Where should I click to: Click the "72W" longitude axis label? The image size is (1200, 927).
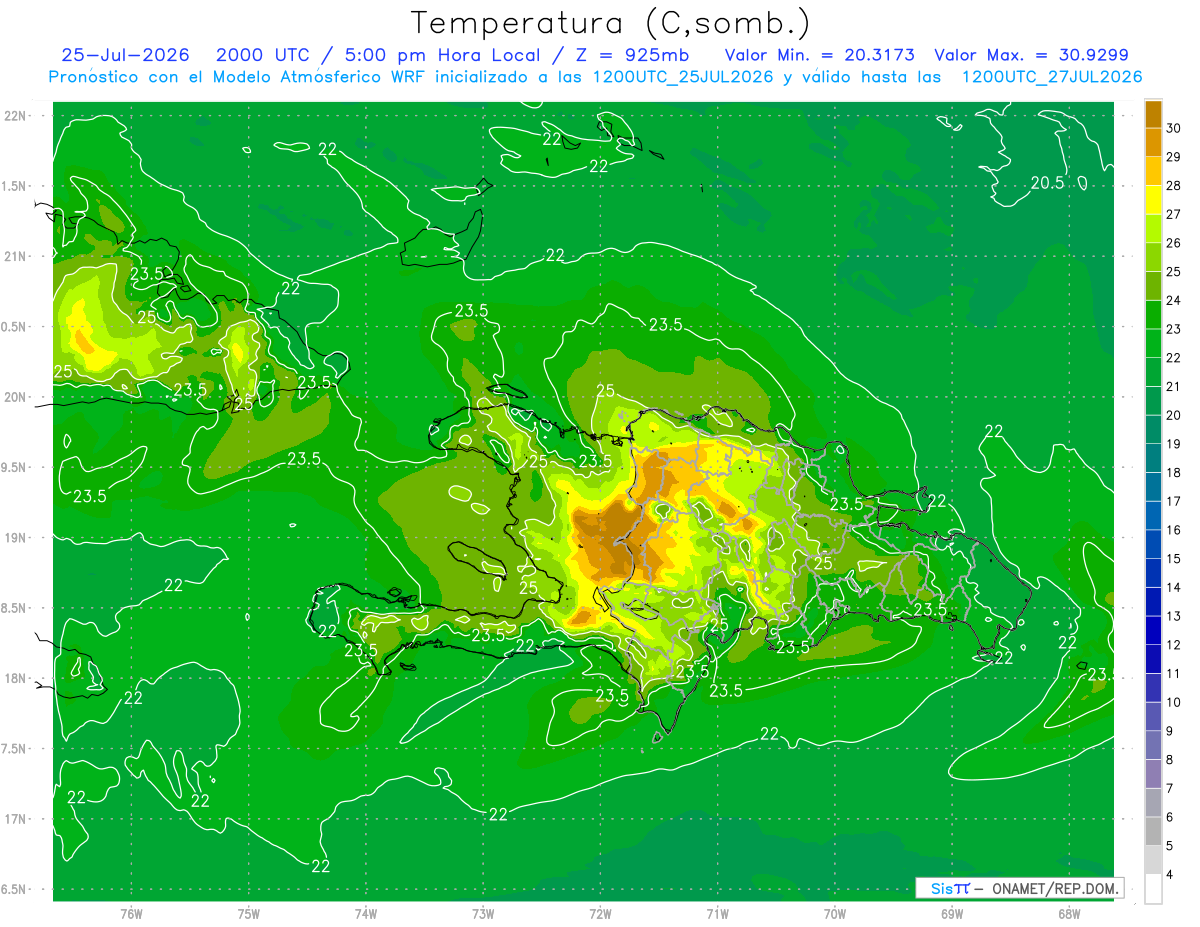600,914
